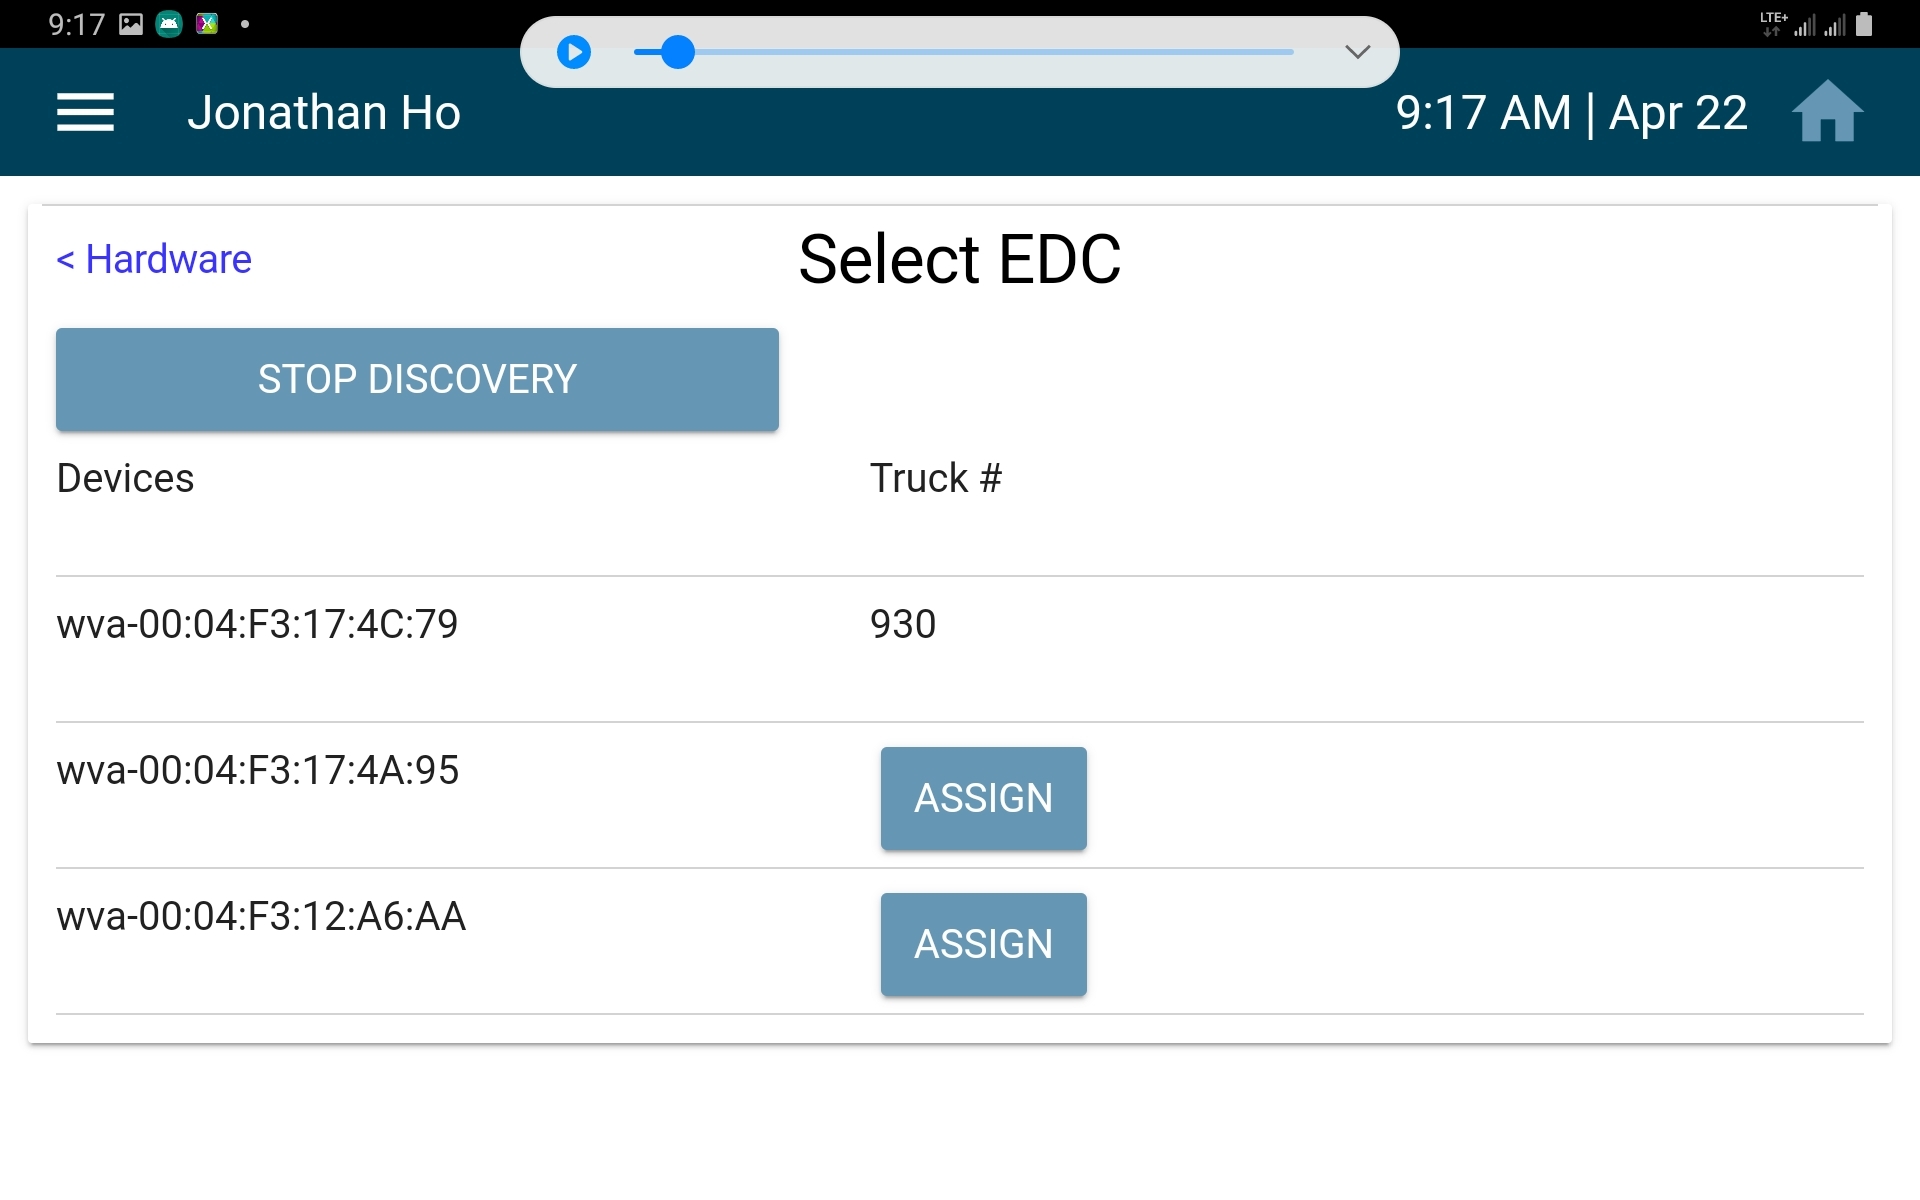Screen dimensions: 1920x1200
Task: Tap the colorful X app notification icon
Action: click(x=207, y=24)
